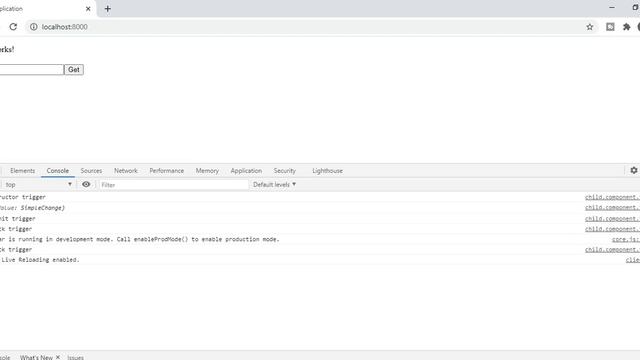
Task: Open the Extensions puzzle icon
Action: click(626, 27)
